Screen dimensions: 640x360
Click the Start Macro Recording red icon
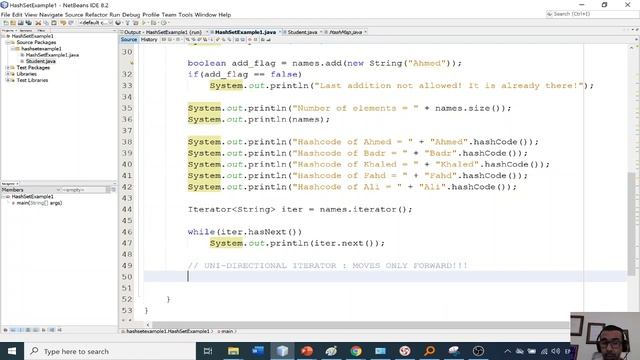click(250, 40)
